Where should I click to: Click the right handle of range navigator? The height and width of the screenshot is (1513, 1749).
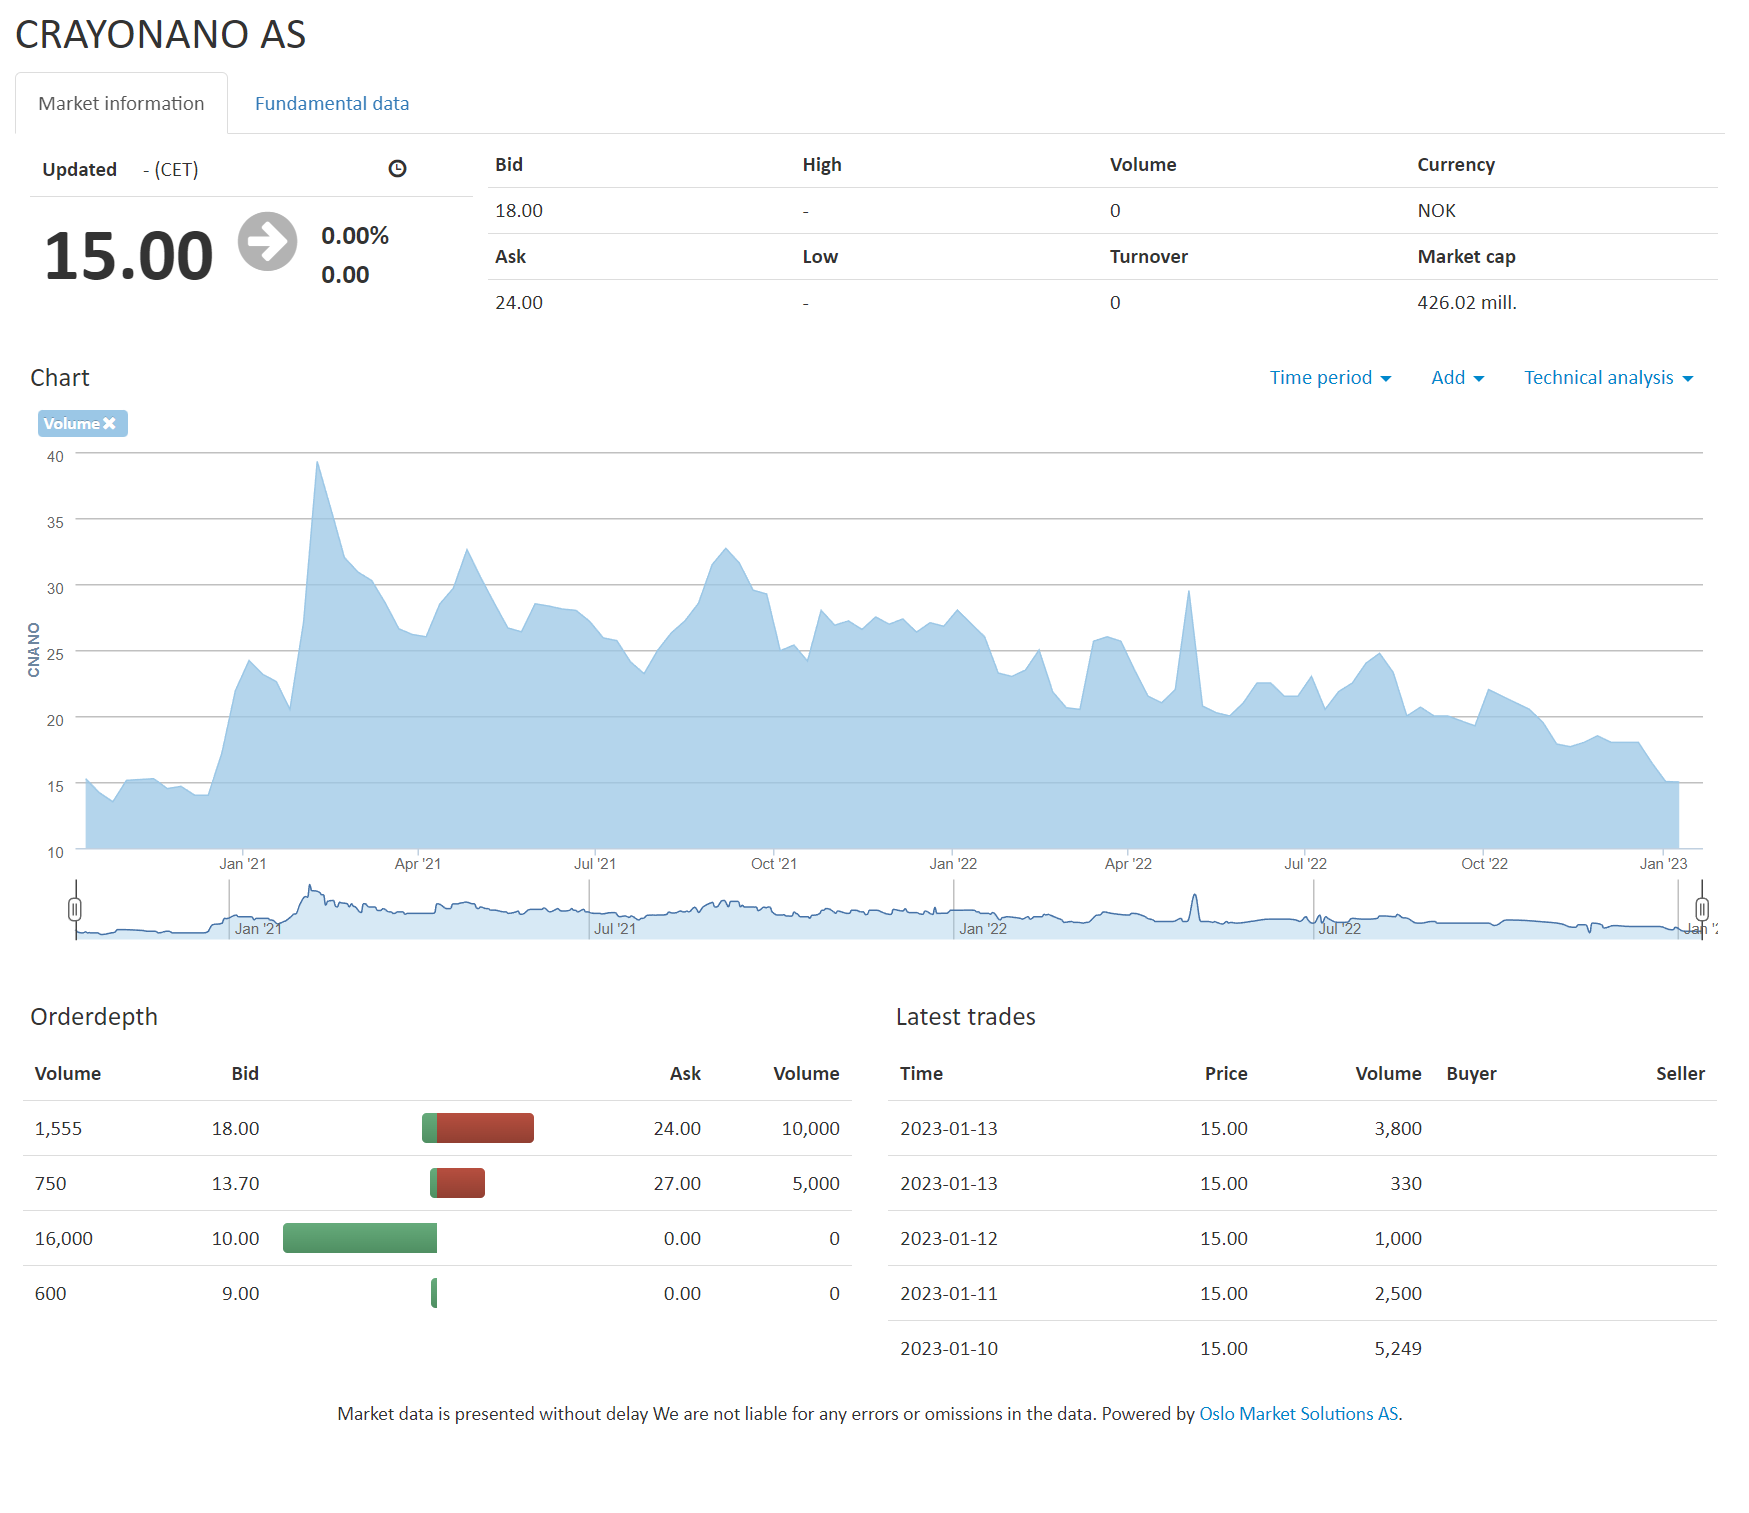click(x=1702, y=909)
